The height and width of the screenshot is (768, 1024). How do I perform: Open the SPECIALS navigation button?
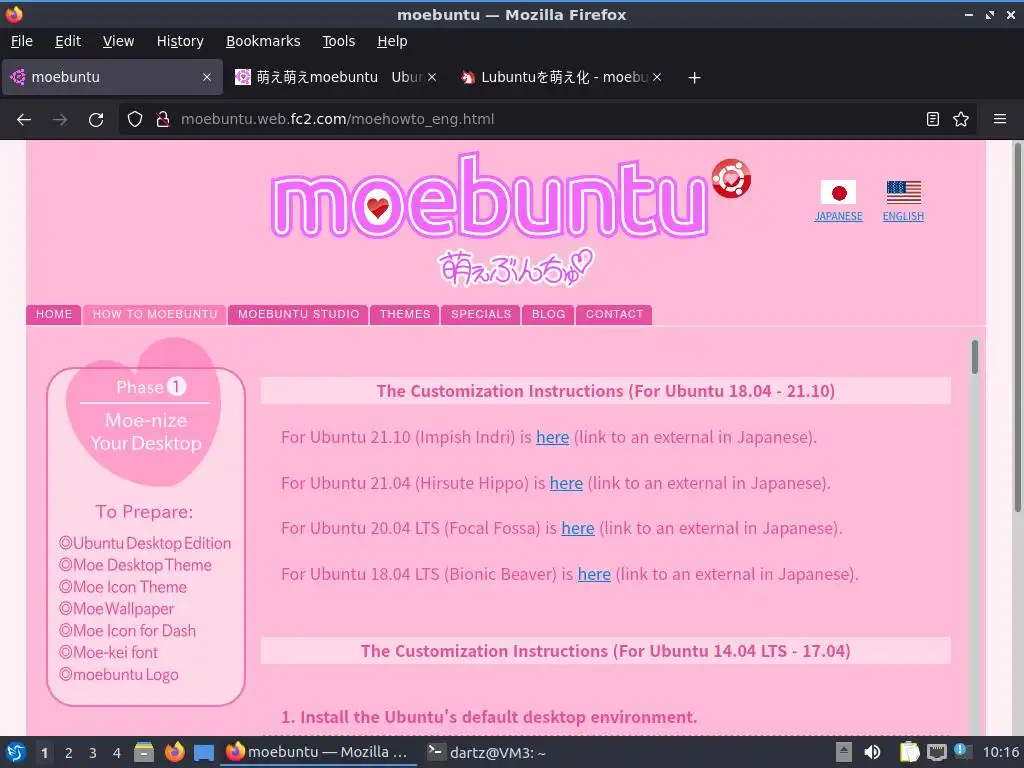point(481,314)
